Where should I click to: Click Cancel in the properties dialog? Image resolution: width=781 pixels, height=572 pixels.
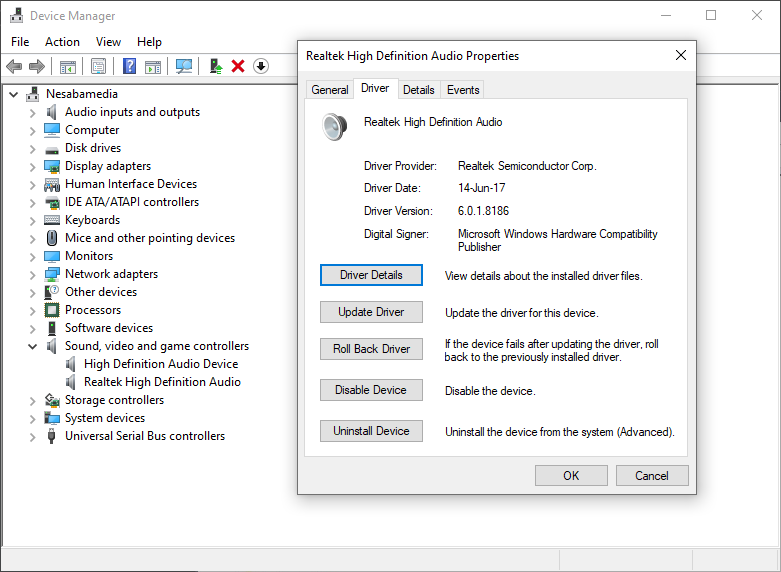point(651,476)
